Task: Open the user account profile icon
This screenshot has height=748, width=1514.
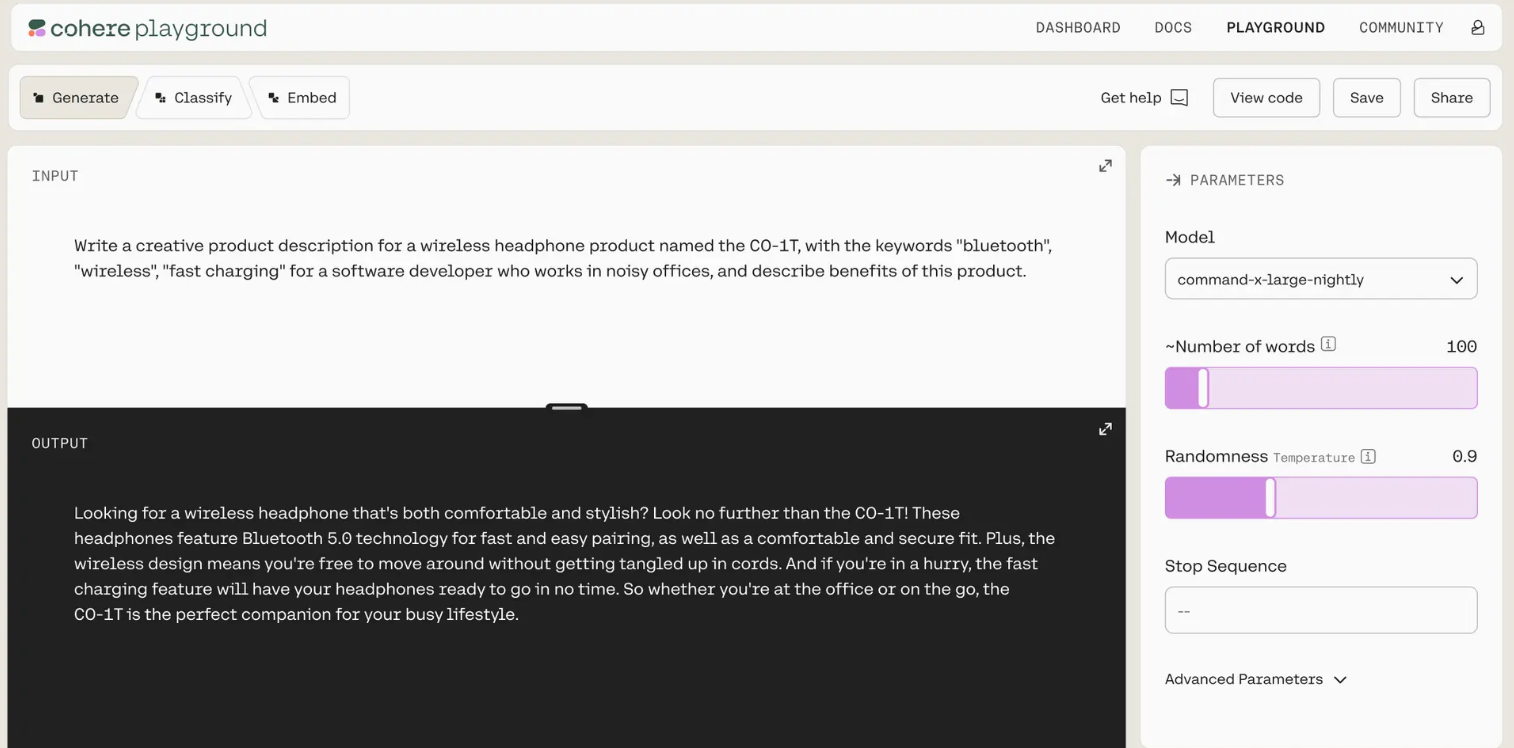Action: (1477, 28)
